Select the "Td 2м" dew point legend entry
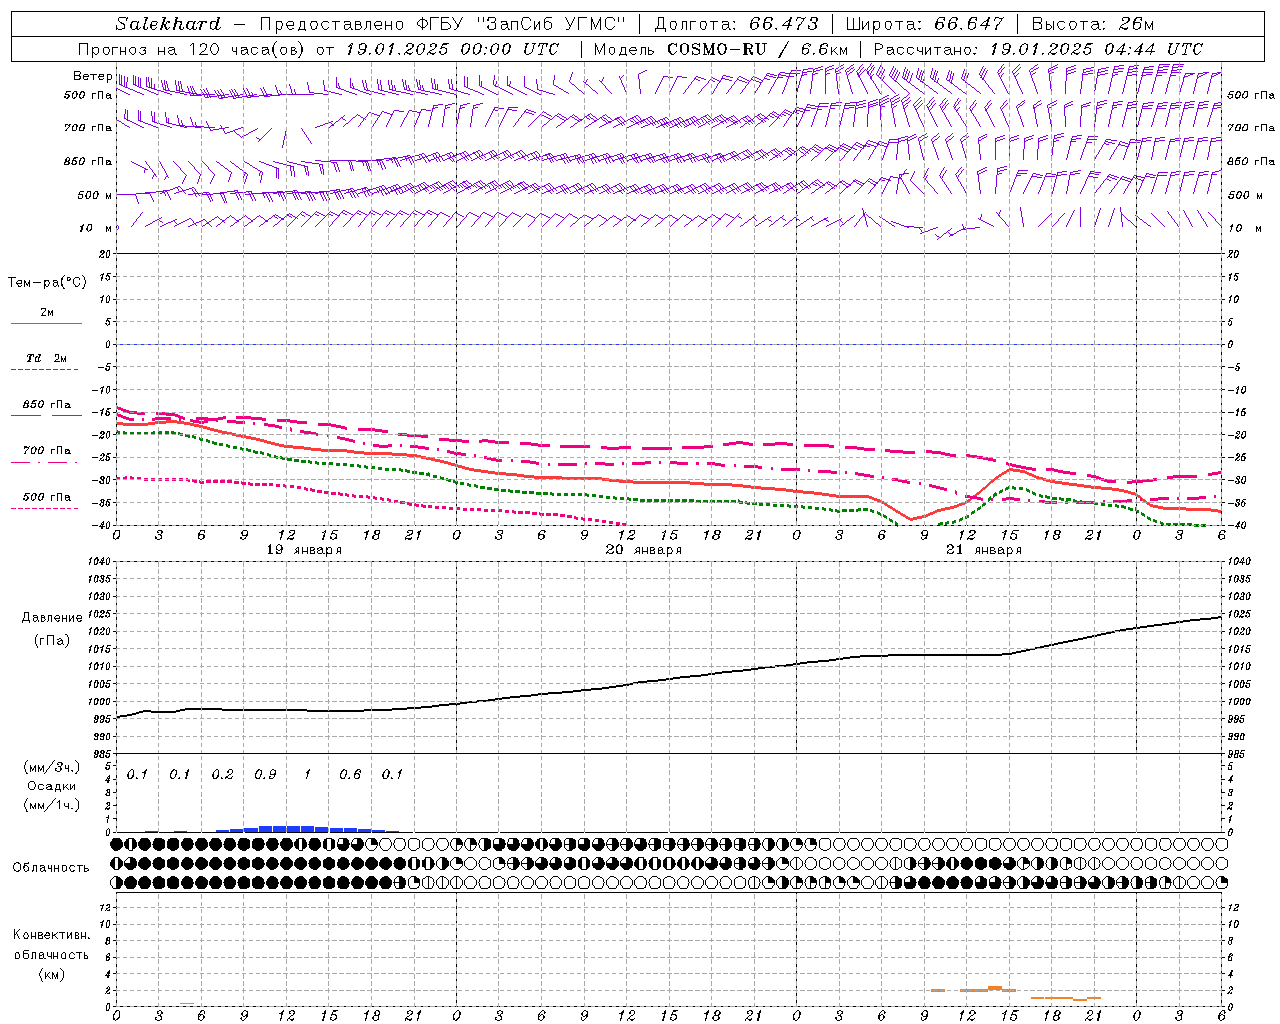 coord(46,358)
